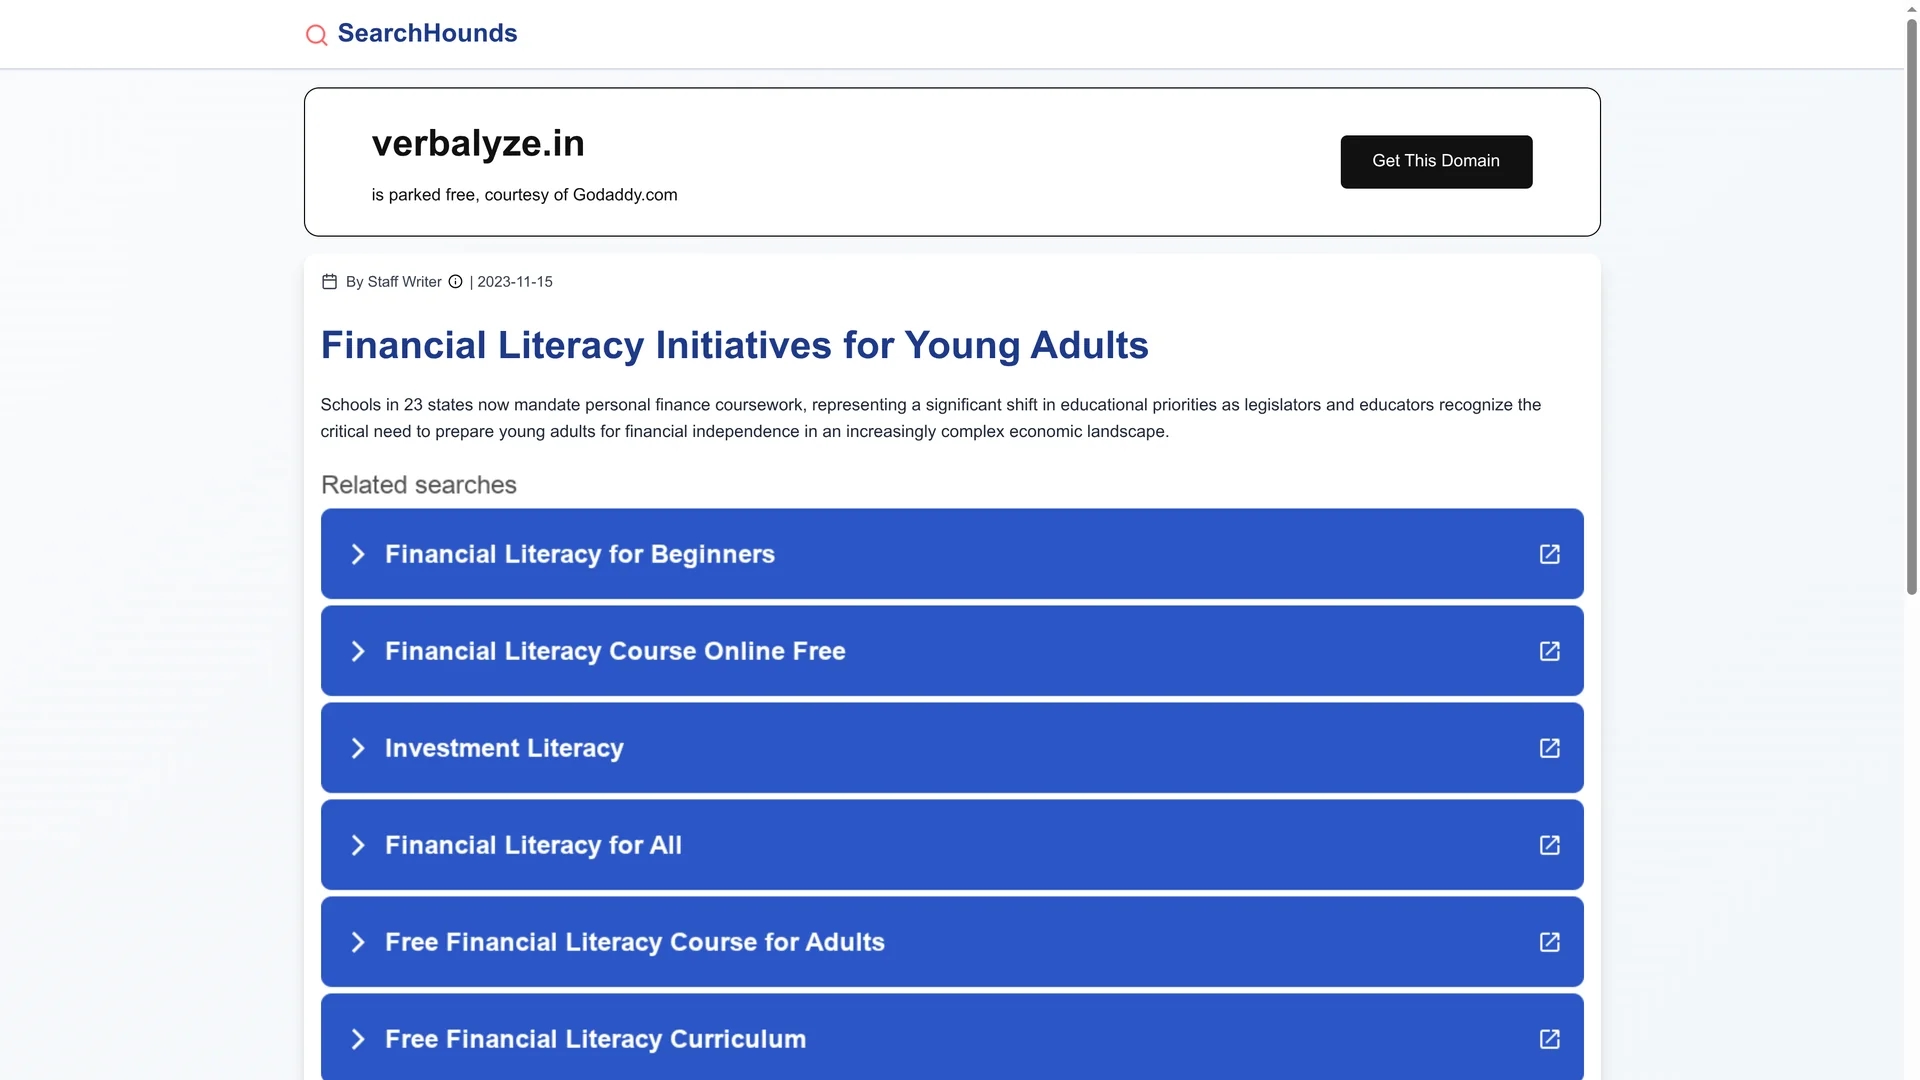Viewport: 1920px width, 1080px height.
Task: Click external link icon for Course Online Free
Action: [1549, 651]
